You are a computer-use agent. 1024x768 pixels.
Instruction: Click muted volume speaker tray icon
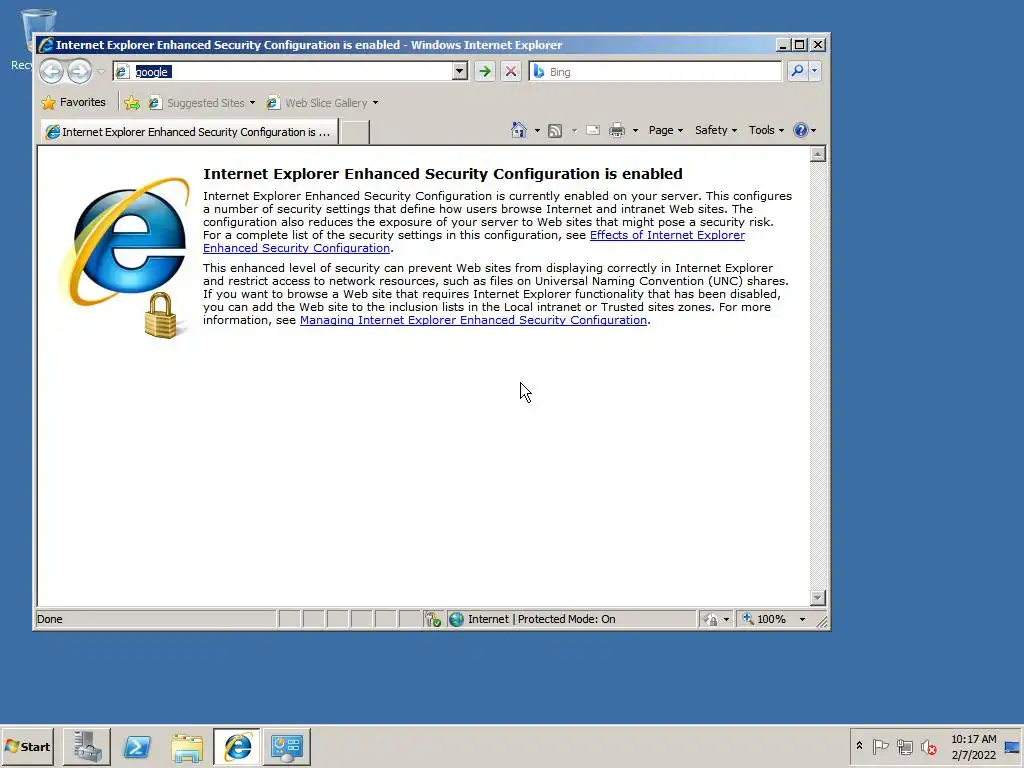(928, 746)
